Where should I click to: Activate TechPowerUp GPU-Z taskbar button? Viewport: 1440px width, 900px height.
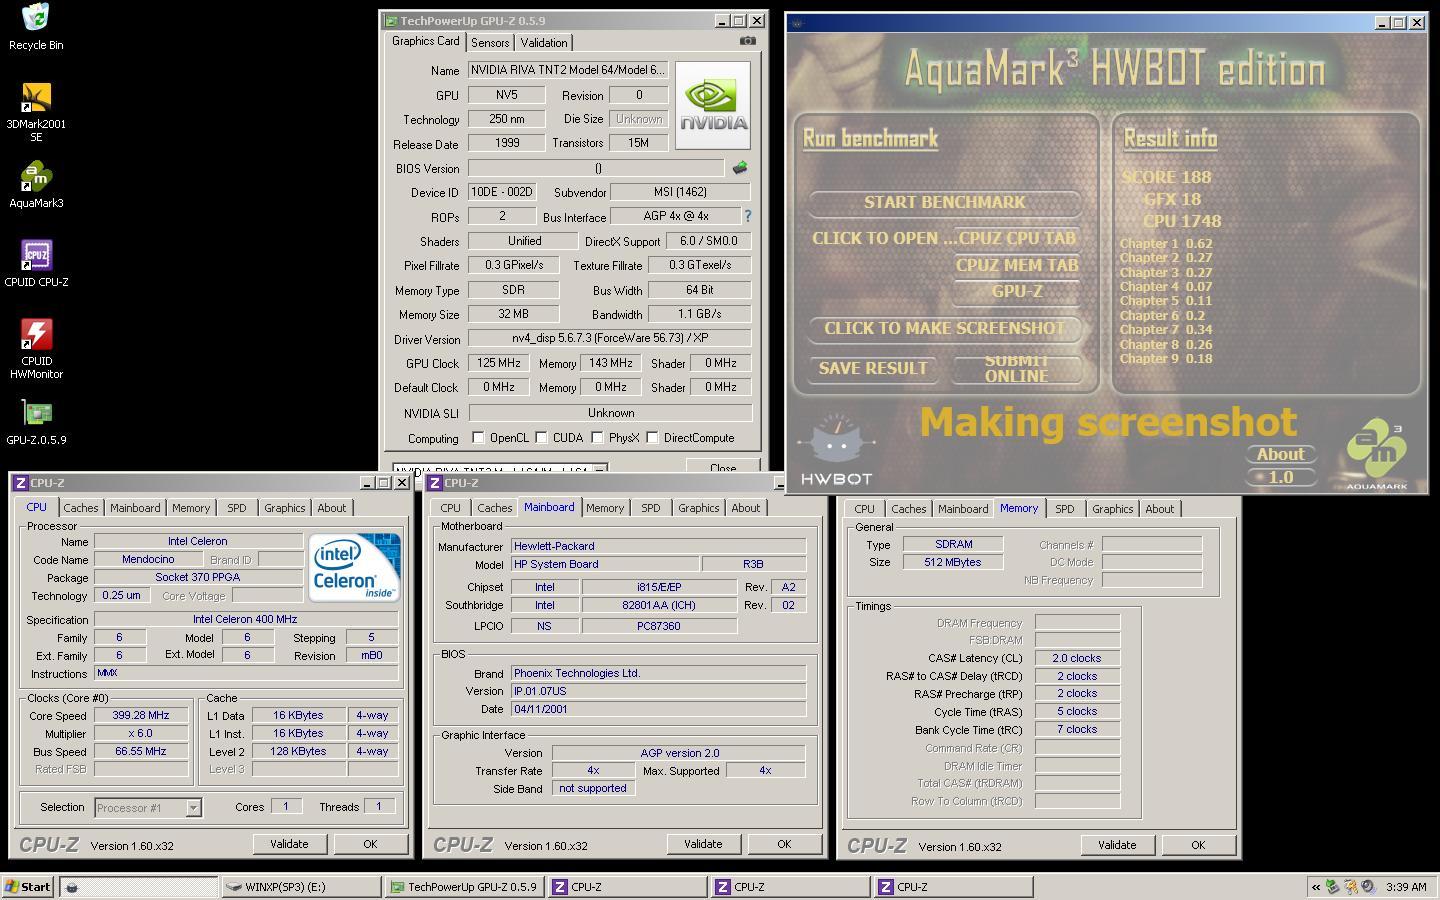[464, 886]
